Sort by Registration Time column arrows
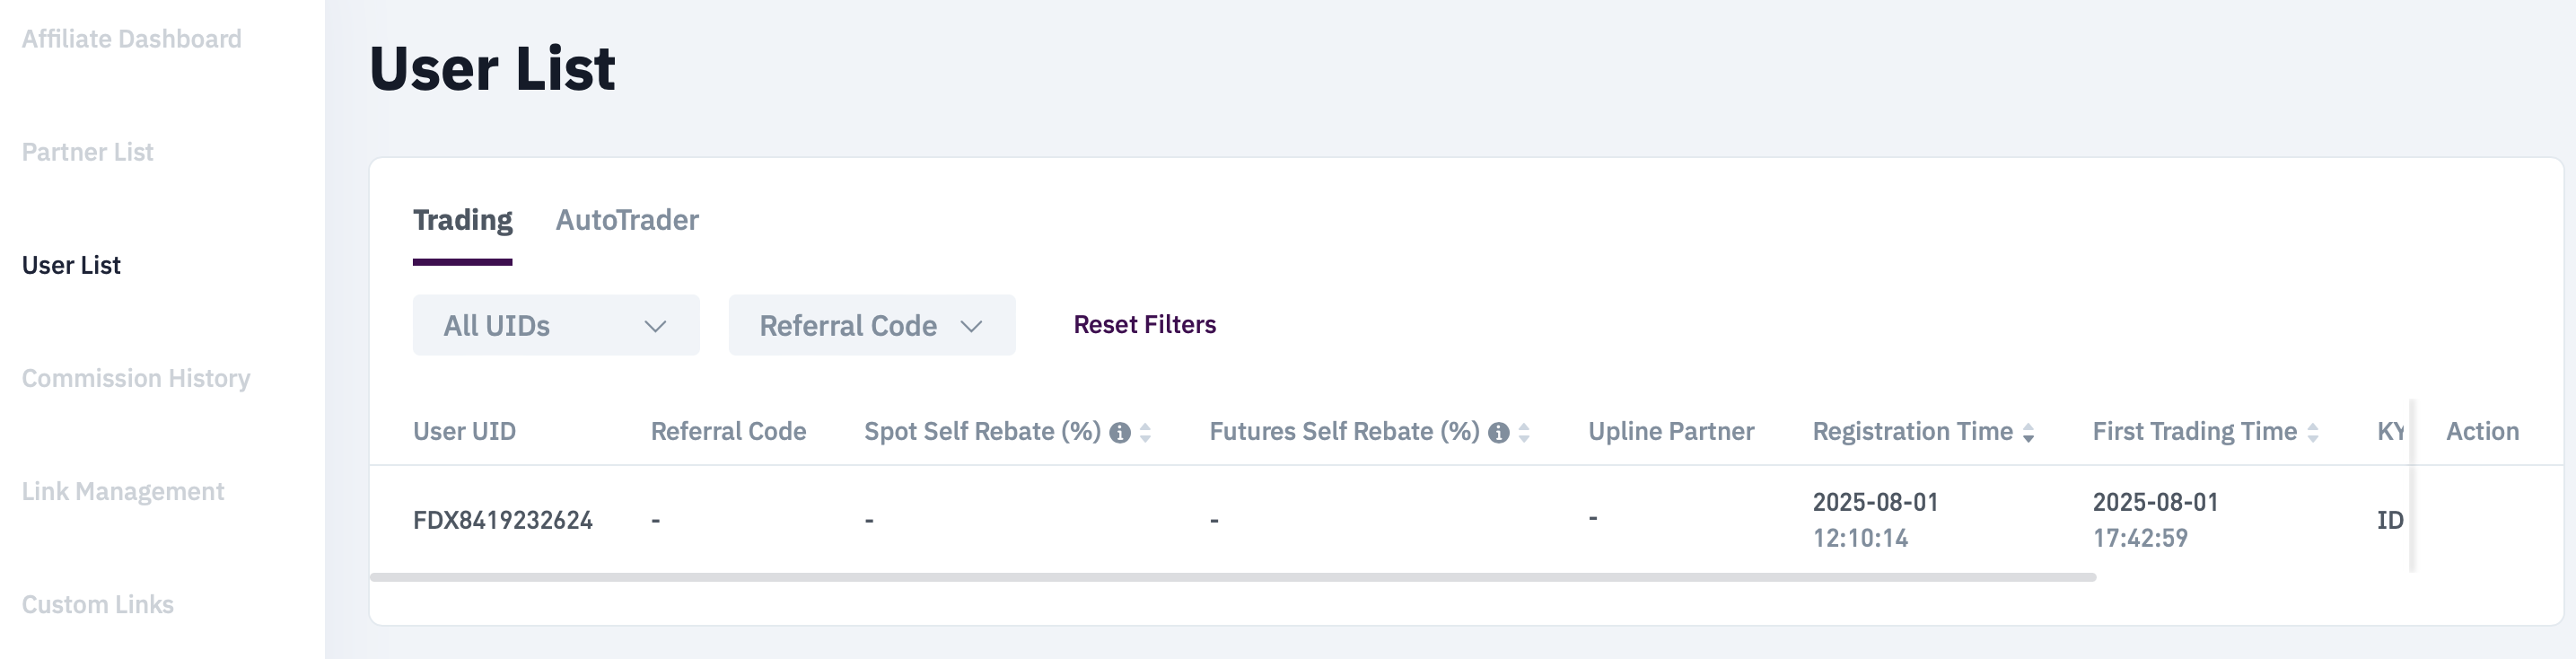The image size is (2576, 659). 2028,433
